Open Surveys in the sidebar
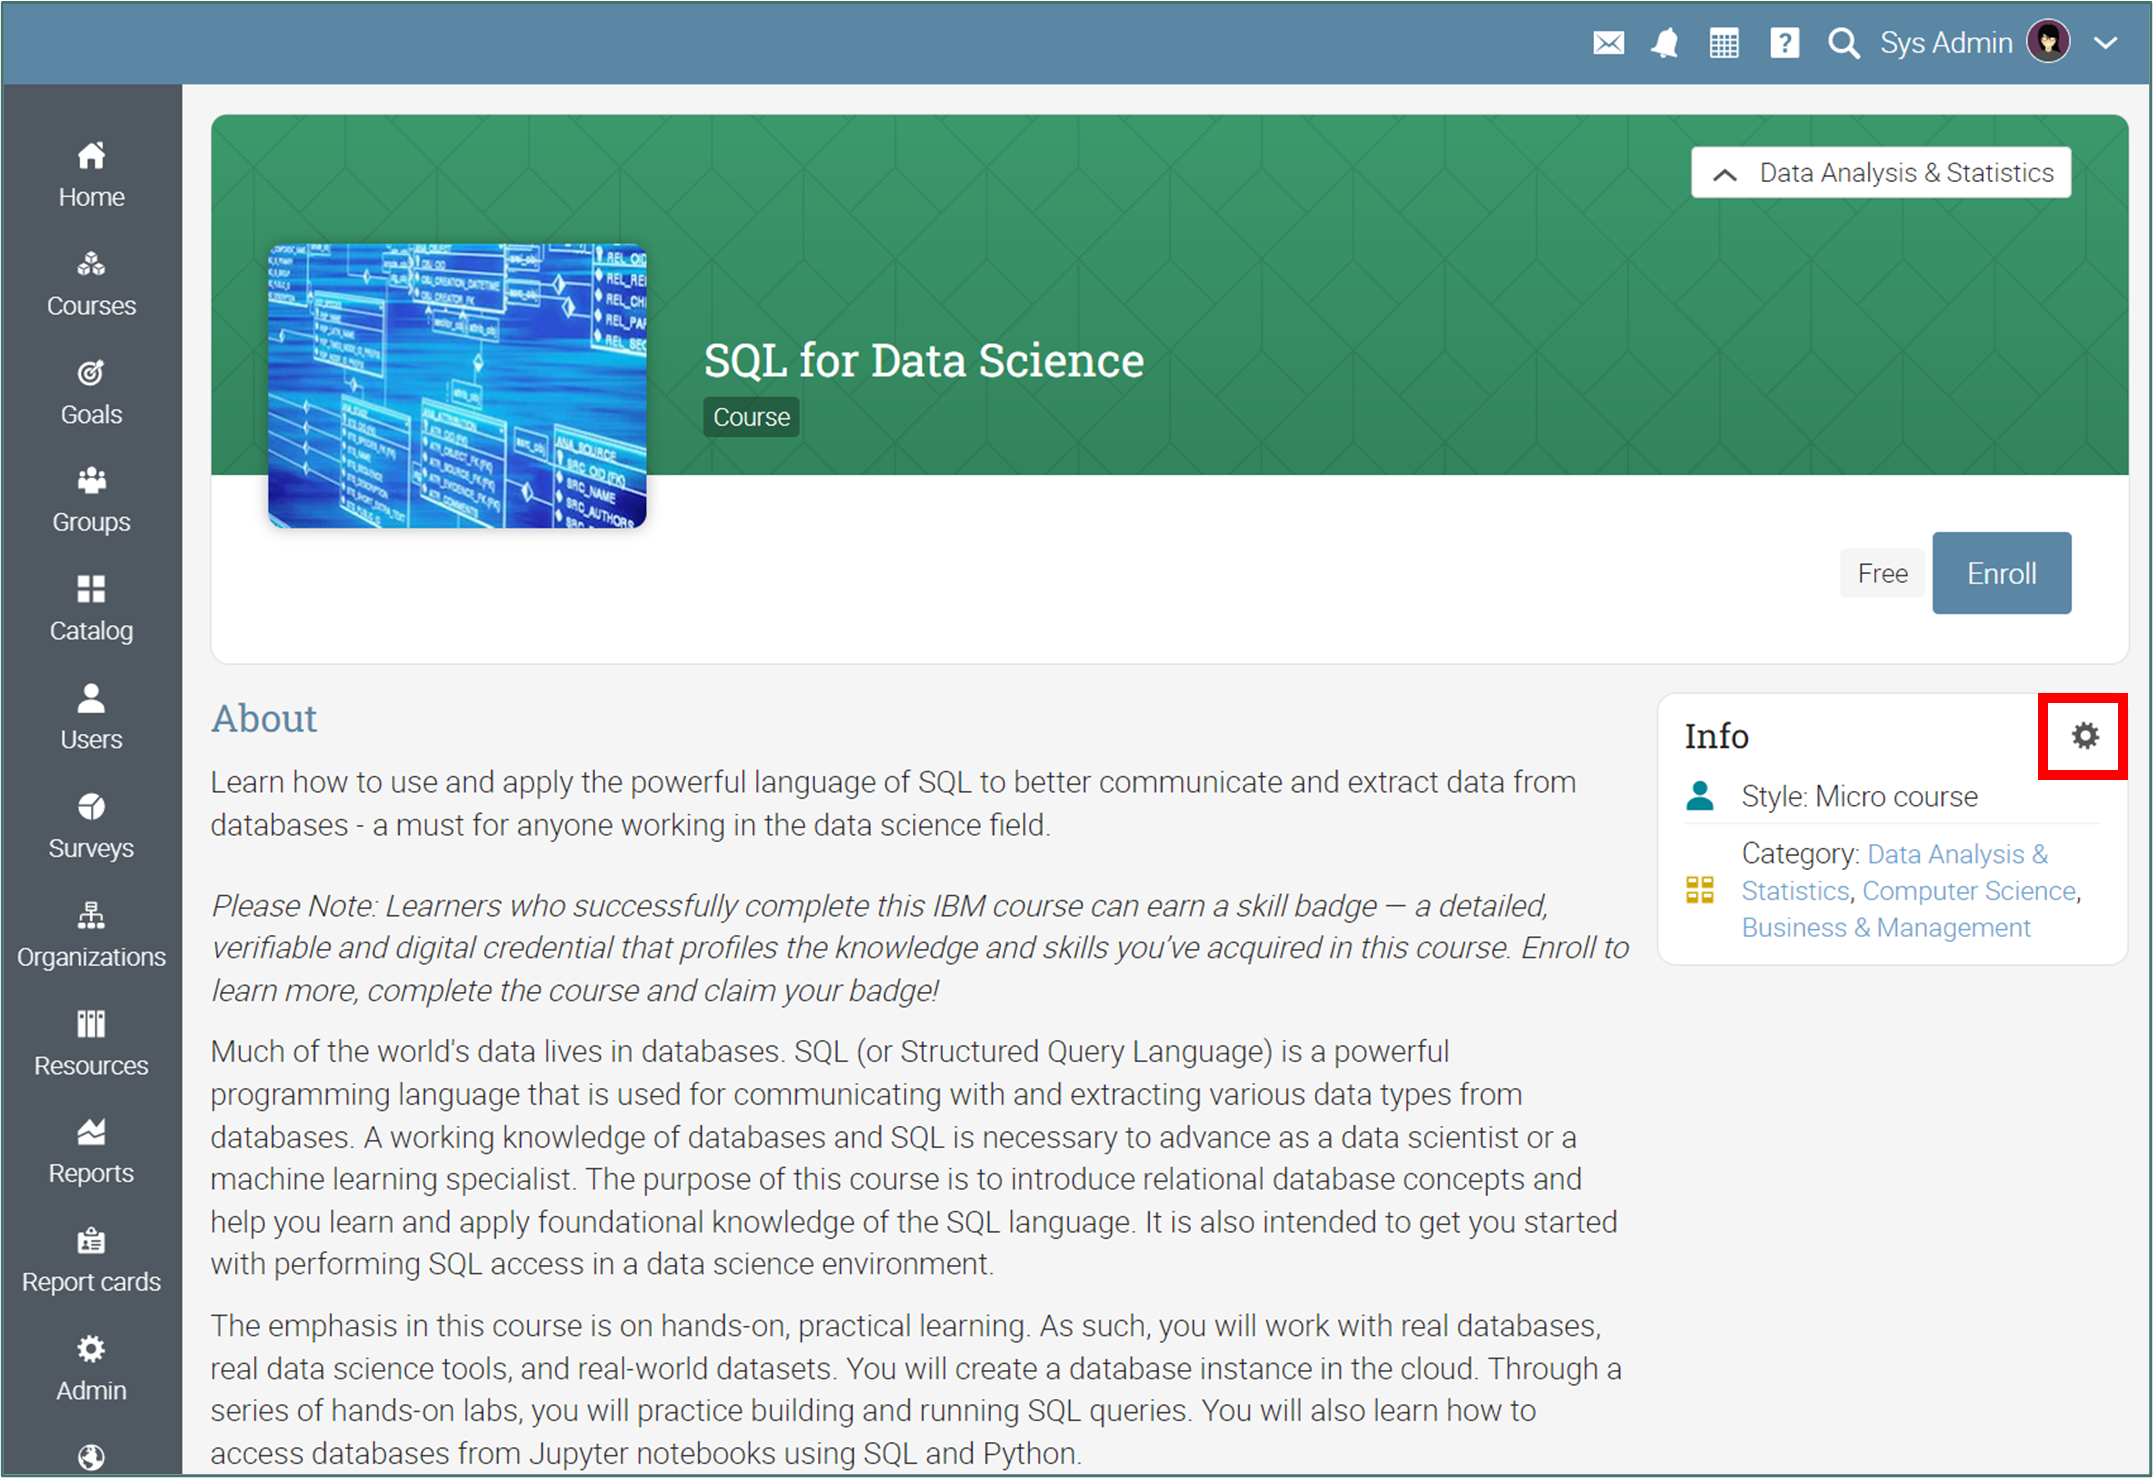This screenshot has height=1478, width=2153. point(91,826)
